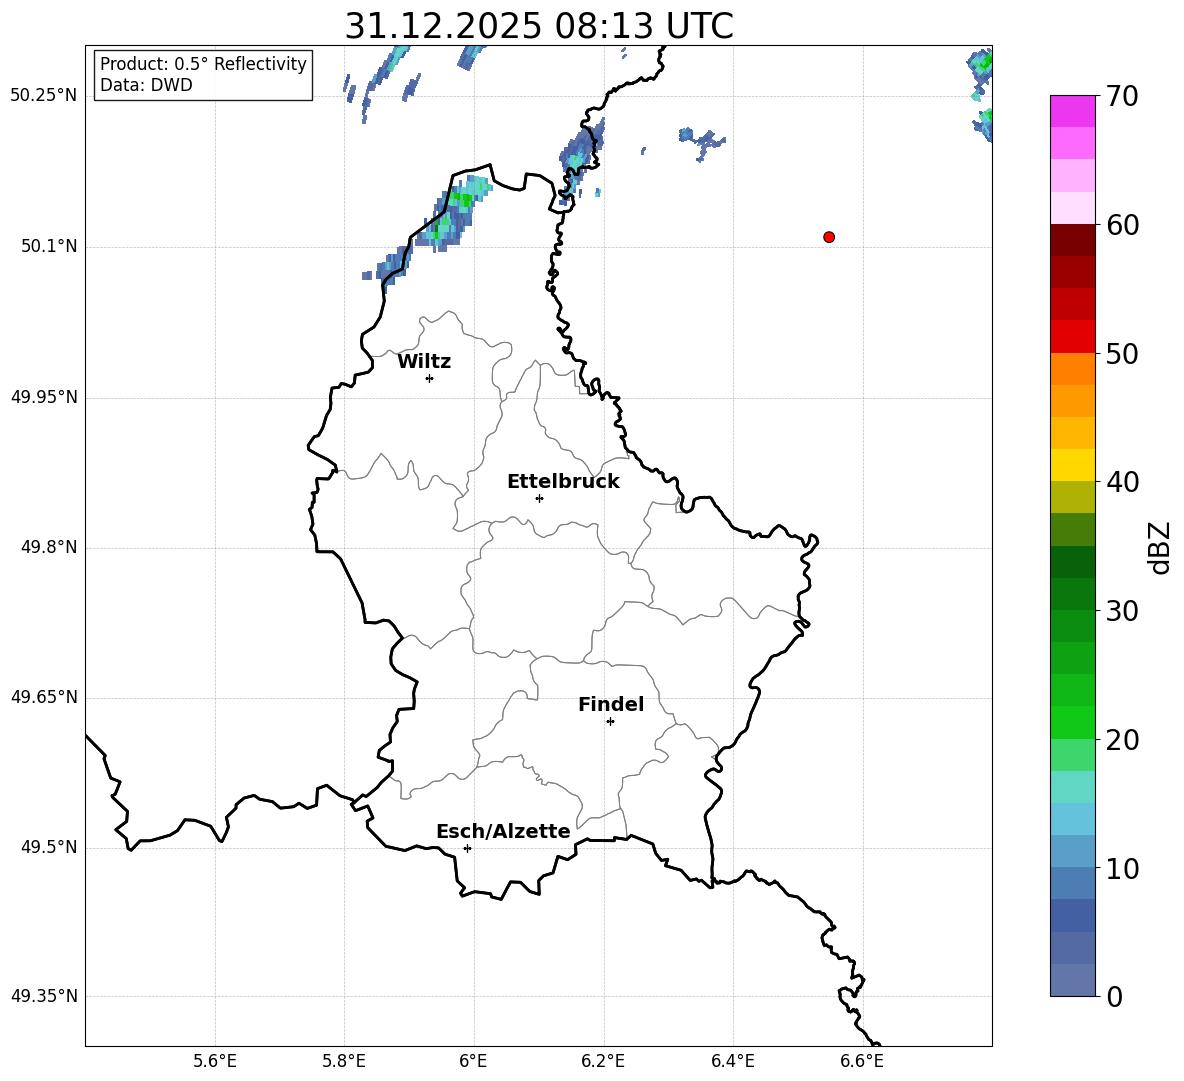This screenshot has height=1081, width=1184.
Task: Click the yellow colorbar swatch above 40
Action: click(x=1073, y=465)
